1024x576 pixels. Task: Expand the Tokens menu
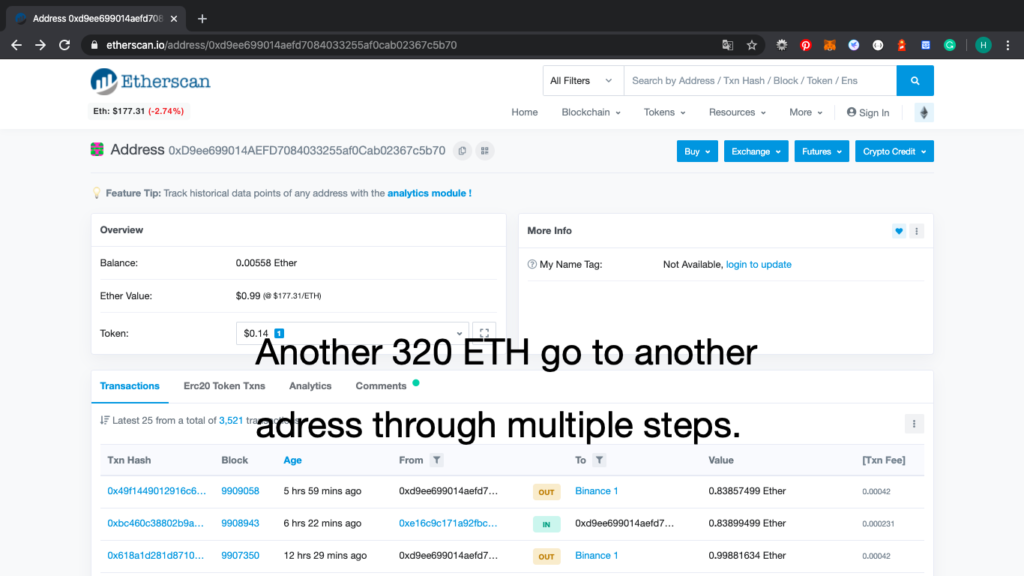pyautogui.click(x=664, y=112)
